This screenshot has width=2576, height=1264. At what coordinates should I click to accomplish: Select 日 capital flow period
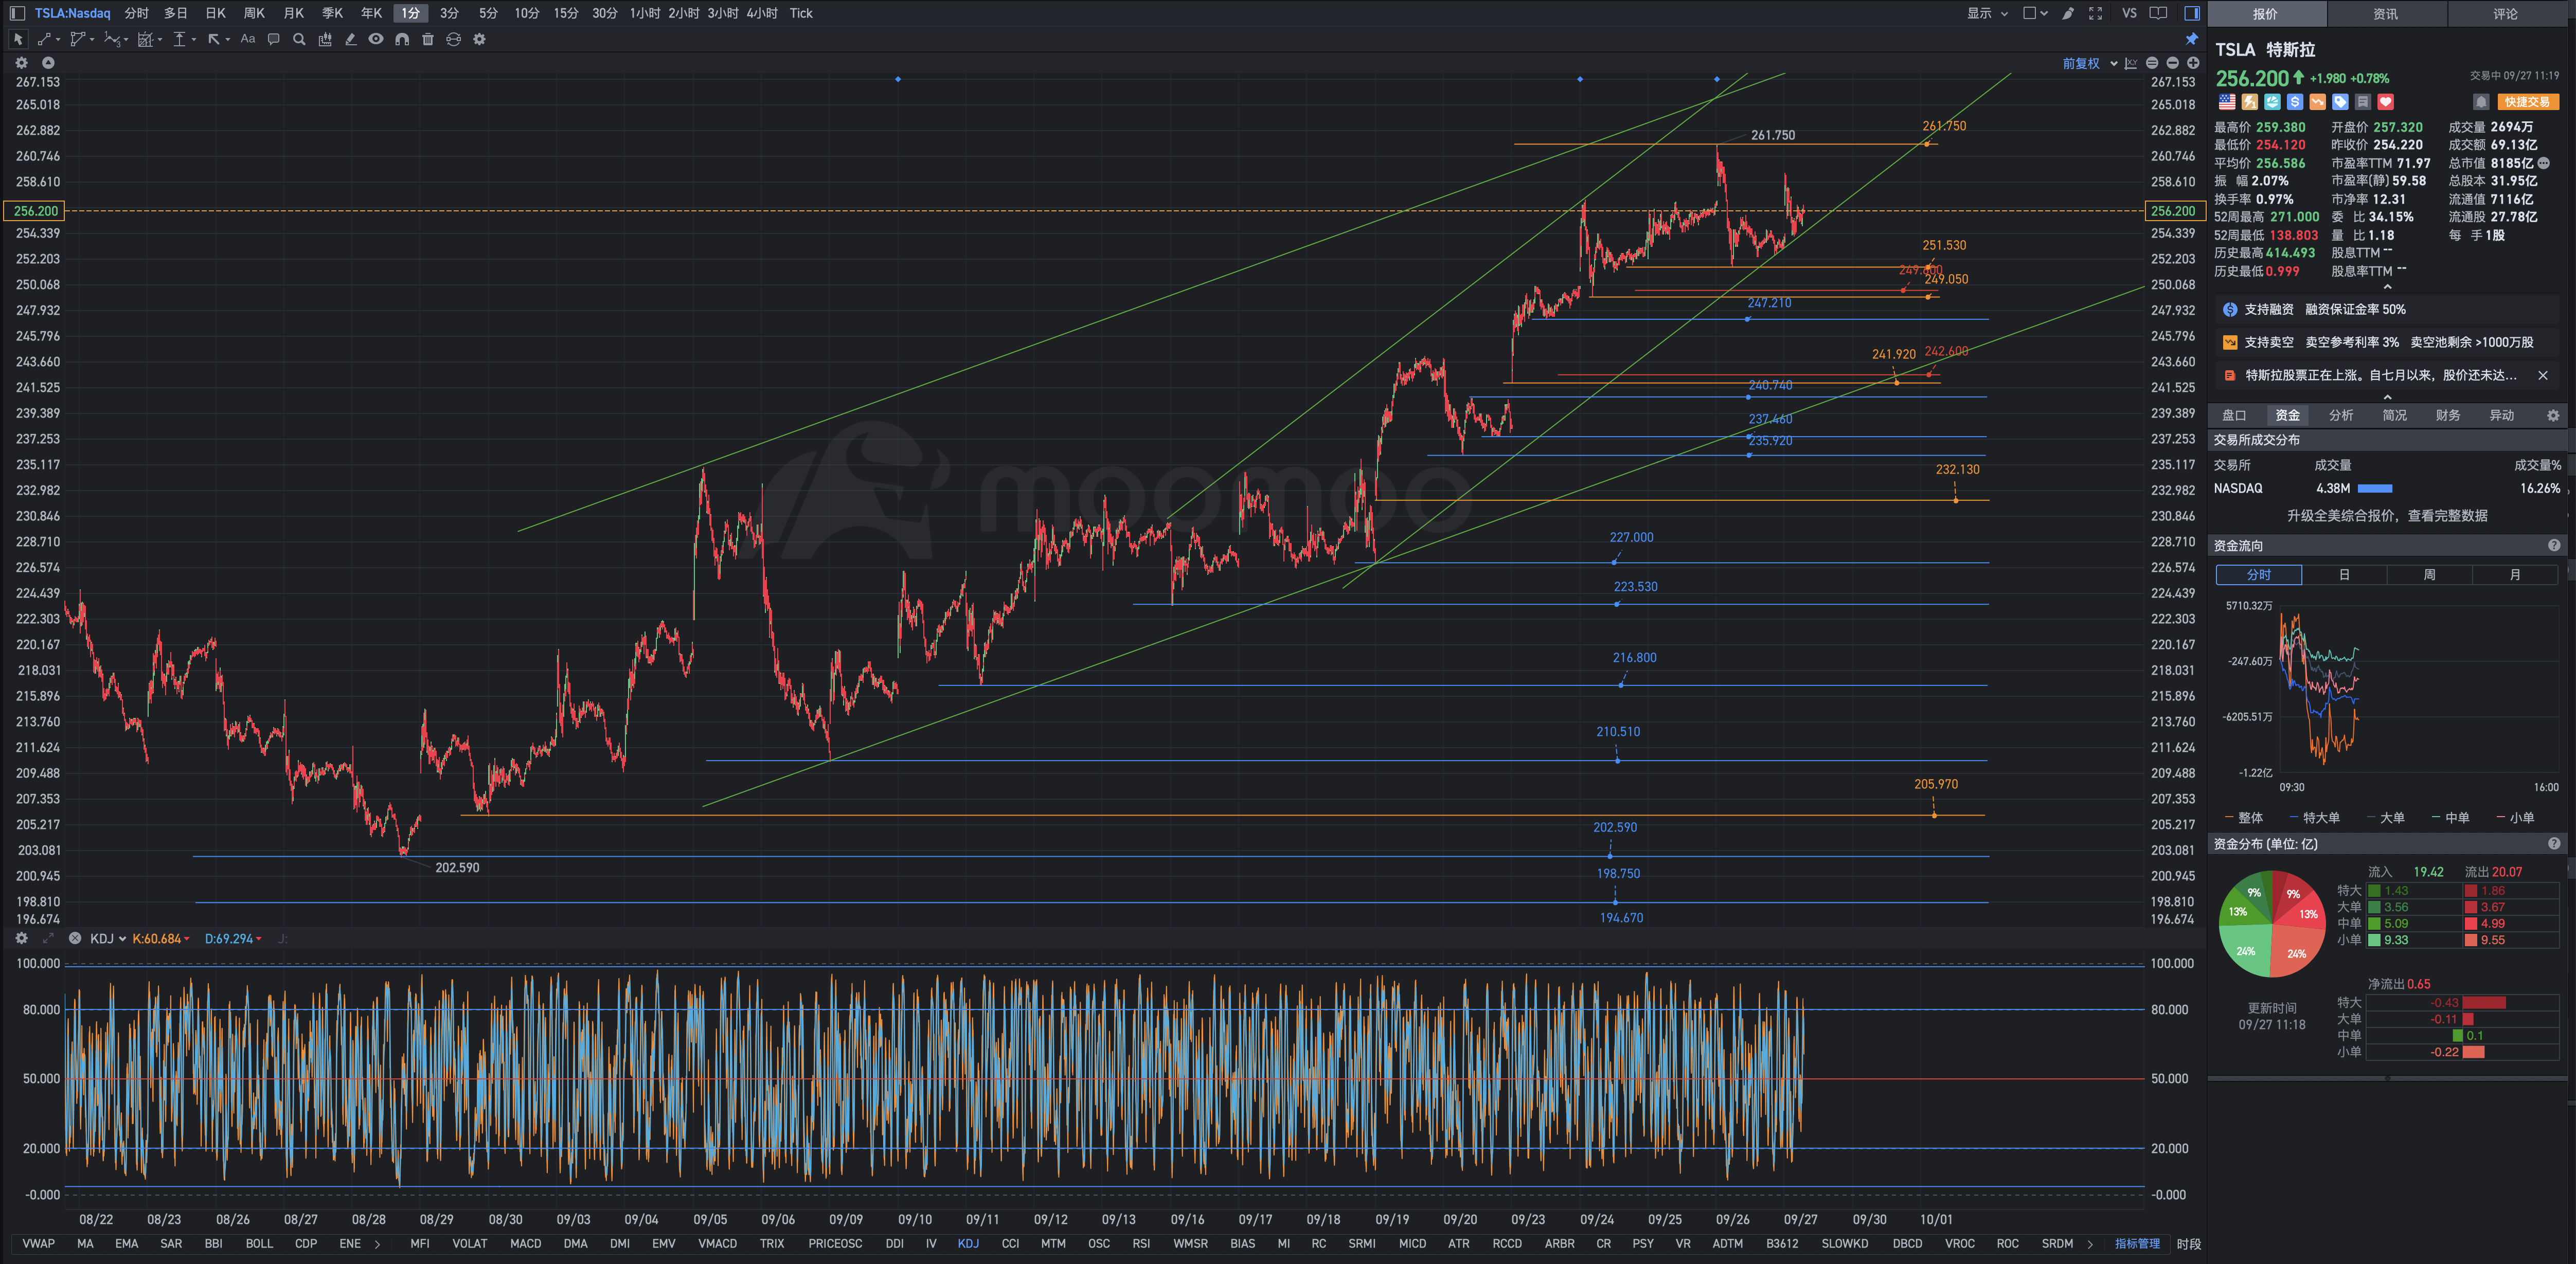click(x=2344, y=574)
